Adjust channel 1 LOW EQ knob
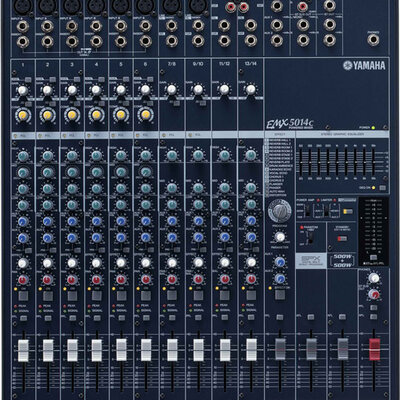This screenshot has height=400, width=400. [23, 204]
